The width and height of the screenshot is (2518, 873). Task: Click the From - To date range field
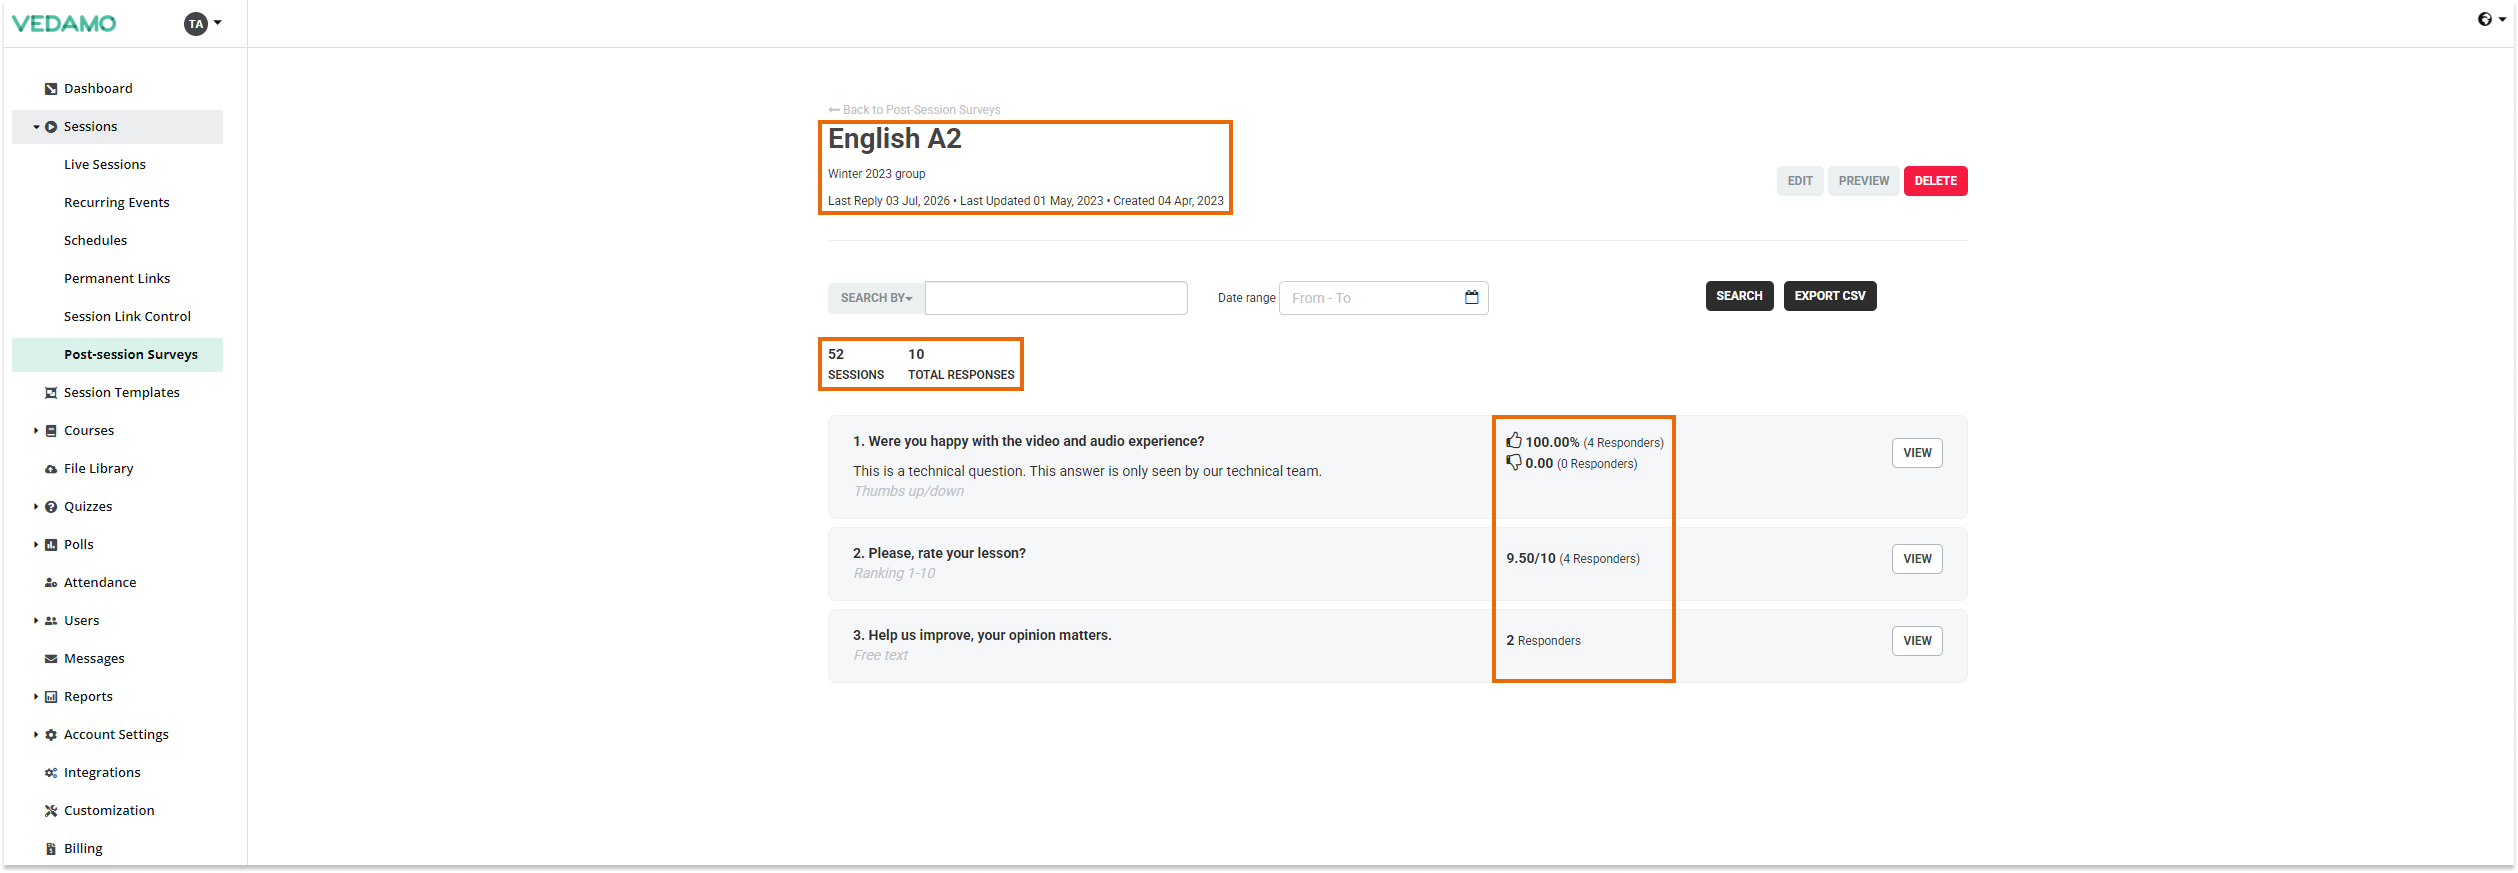[1383, 298]
